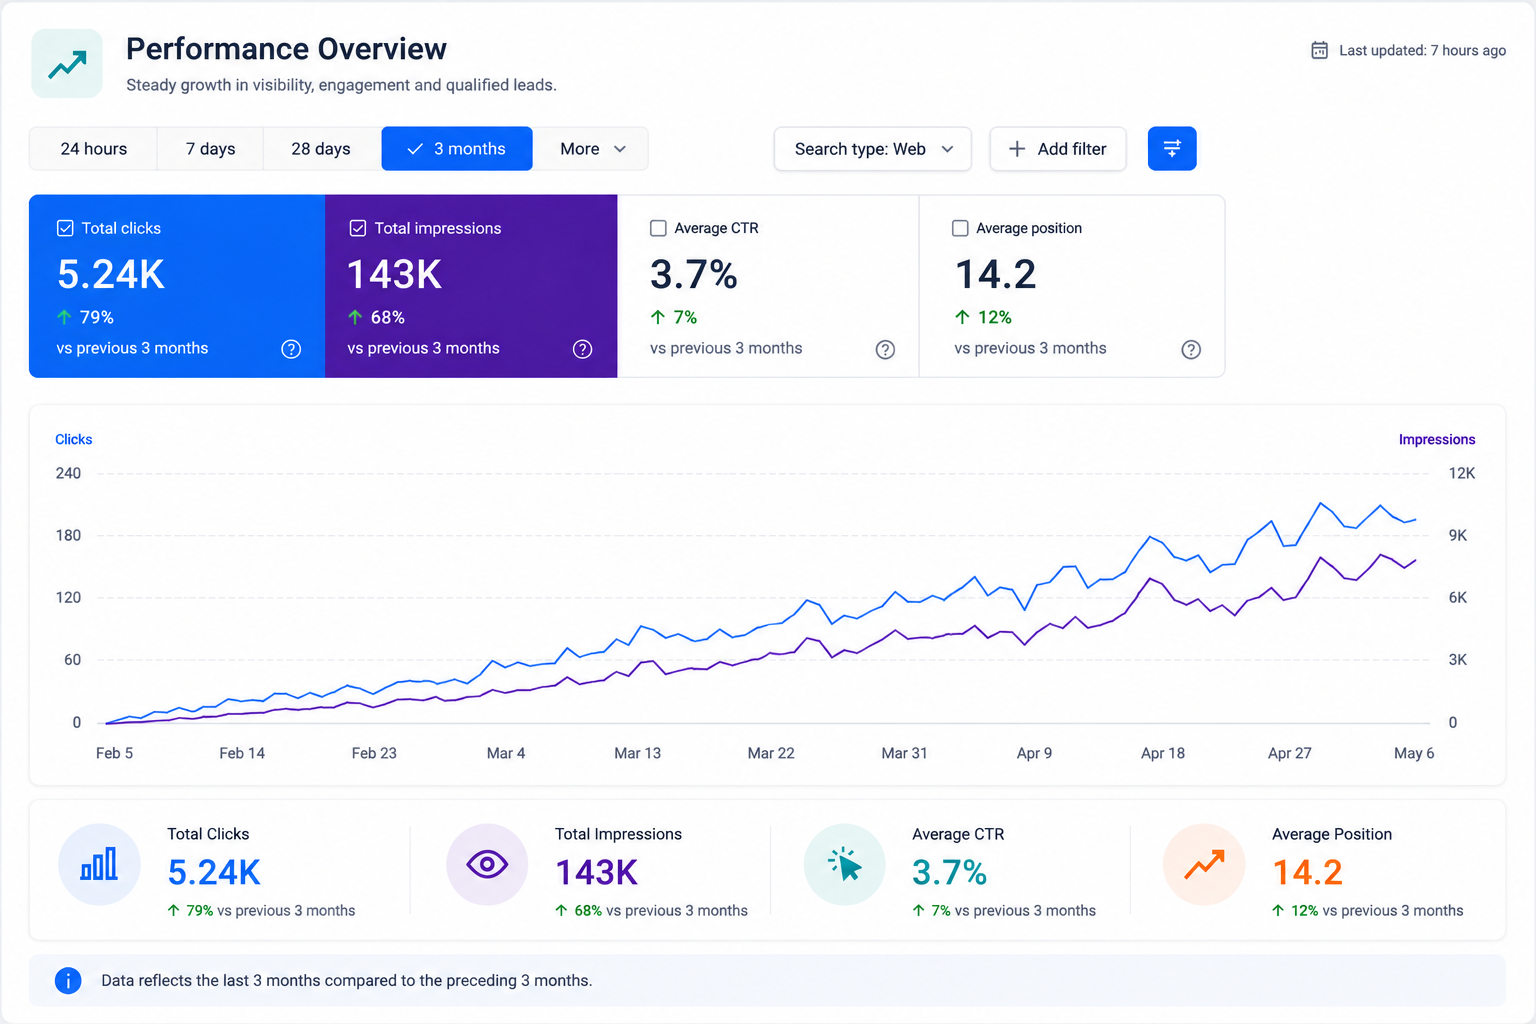
Task: Uncheck the Total clicks checkbox
Action: click(65, 228)
